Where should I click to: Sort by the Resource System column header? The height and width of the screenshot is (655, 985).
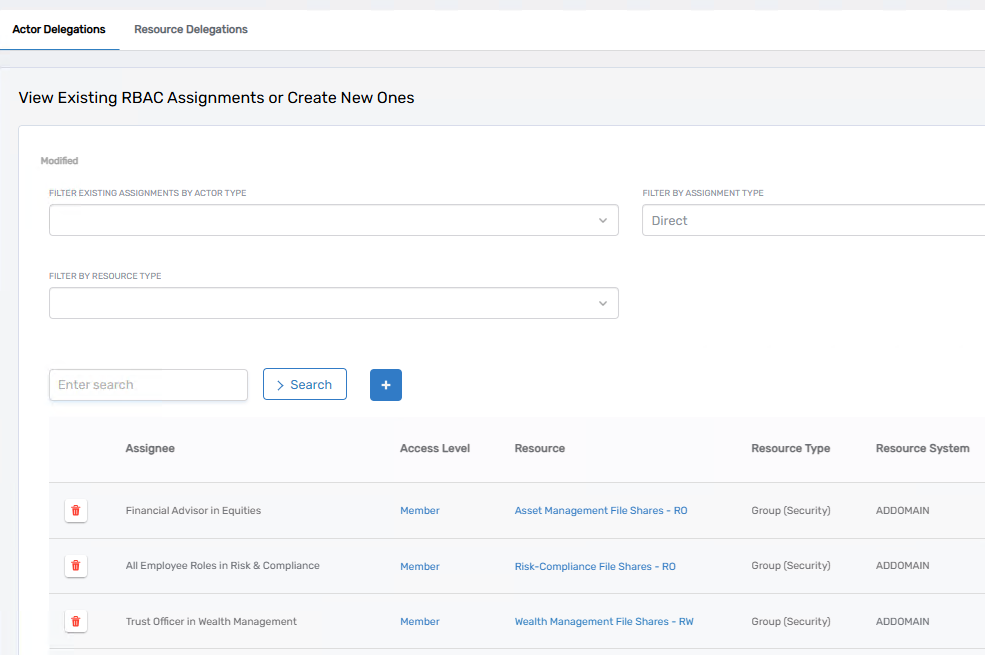922,448
